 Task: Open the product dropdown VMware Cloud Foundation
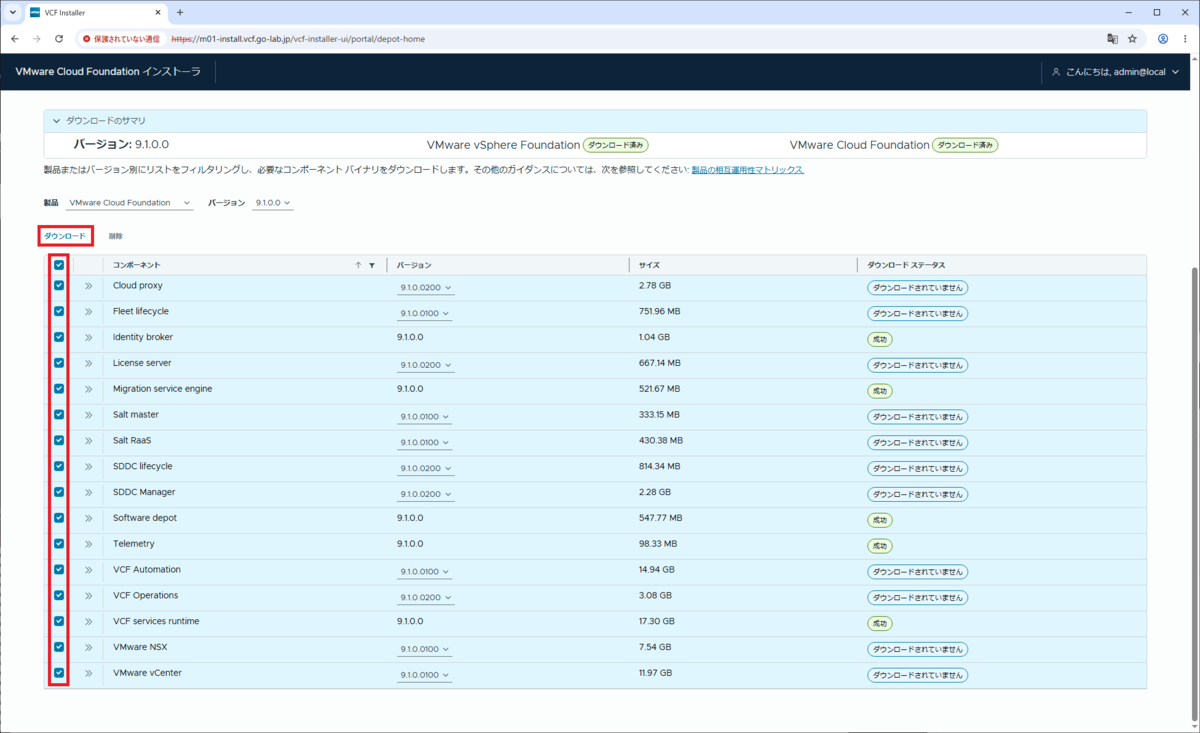coord(130,203)
